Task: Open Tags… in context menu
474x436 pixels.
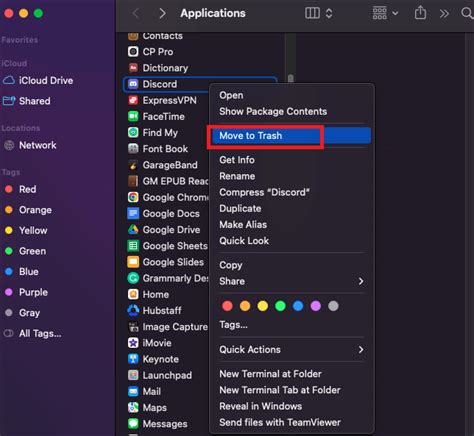Action: 233,325
